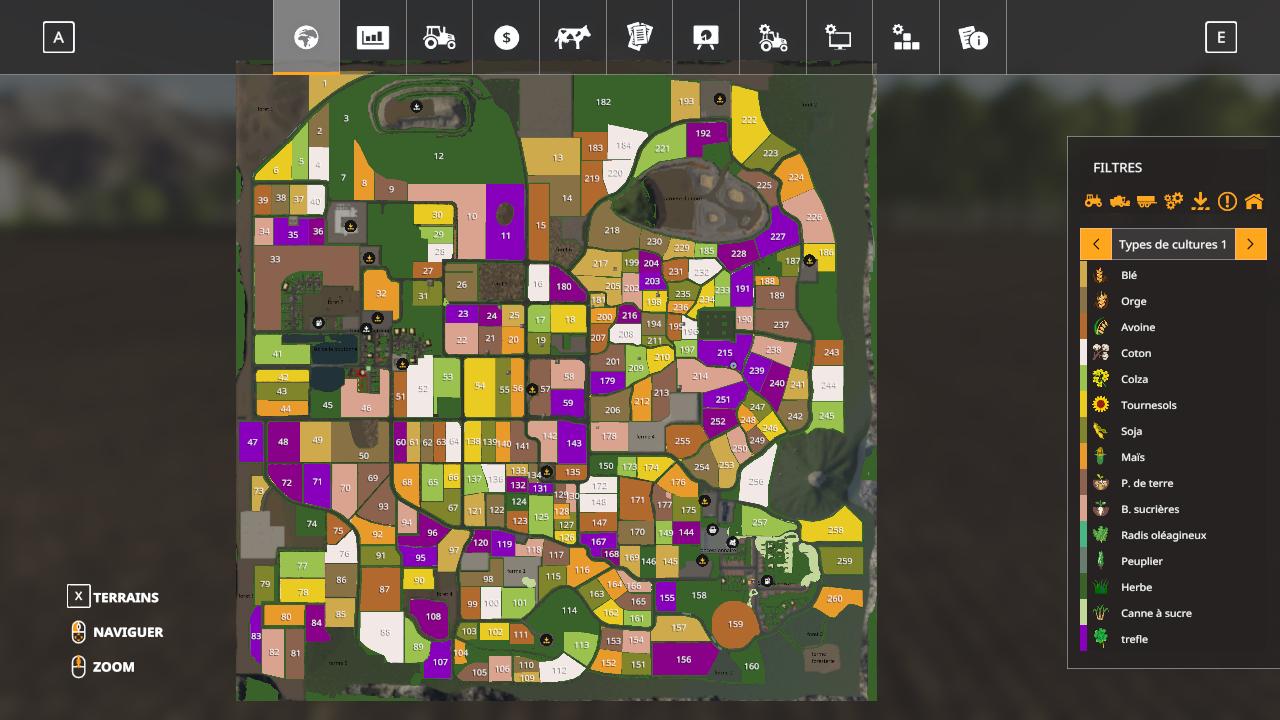Toggle trefle crop in legend
1280x720 pixels.
pos(1173,639)
